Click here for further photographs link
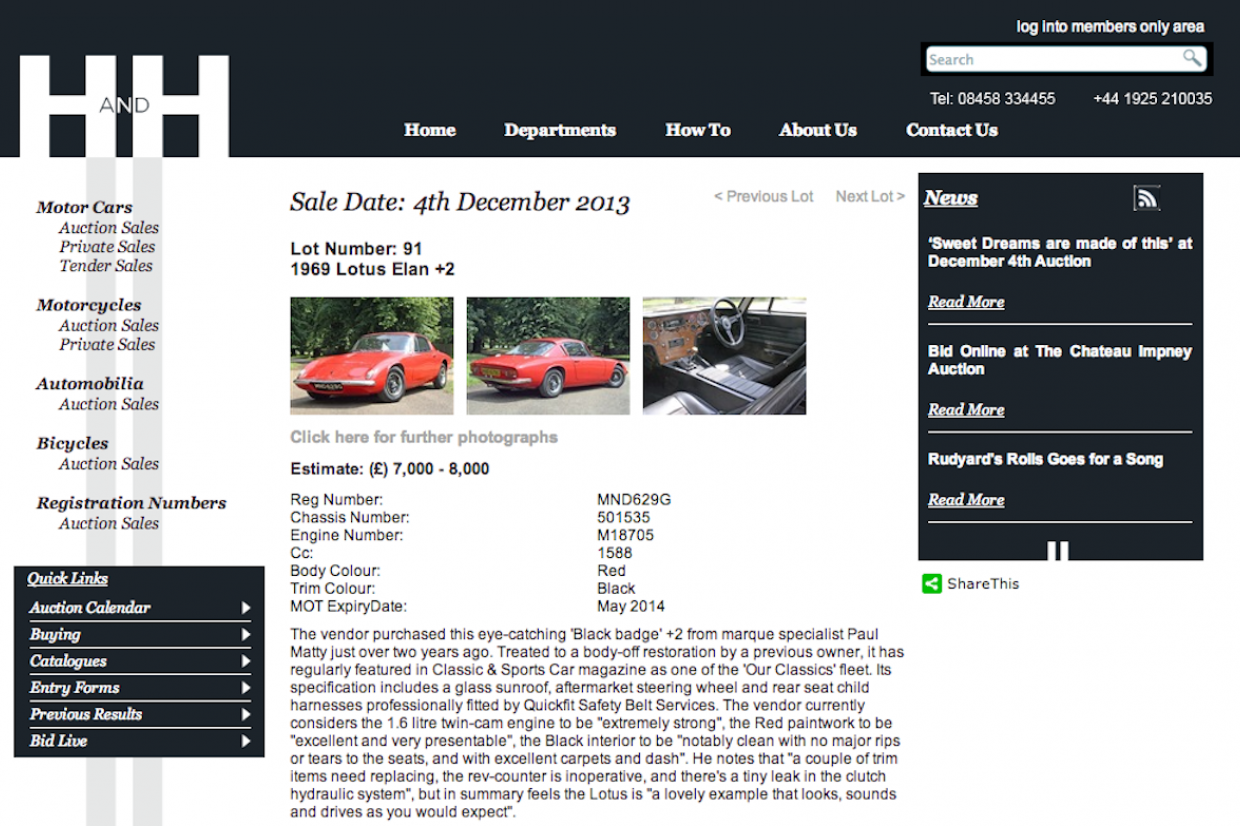 click(x=424, y=437)
